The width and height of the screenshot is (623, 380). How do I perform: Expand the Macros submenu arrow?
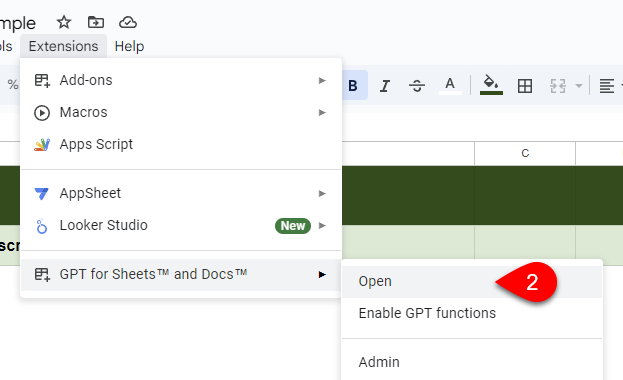pos(322,112)
